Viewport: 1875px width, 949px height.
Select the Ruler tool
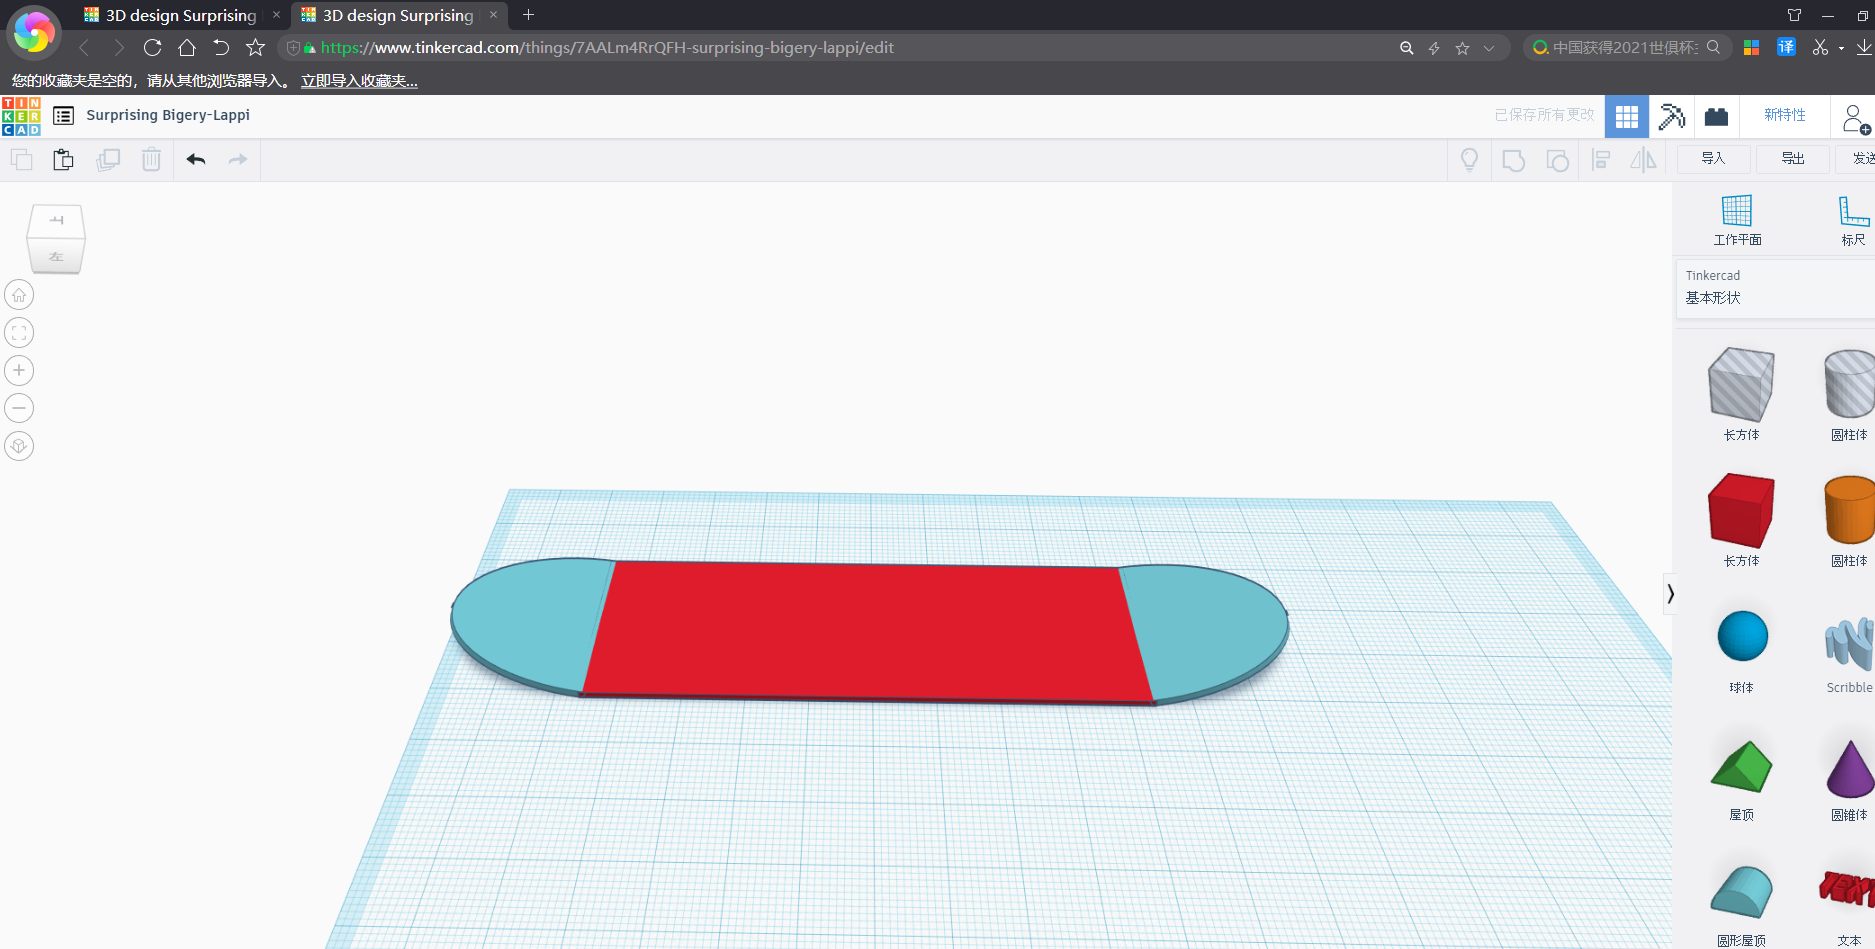tap(1853, 220)
